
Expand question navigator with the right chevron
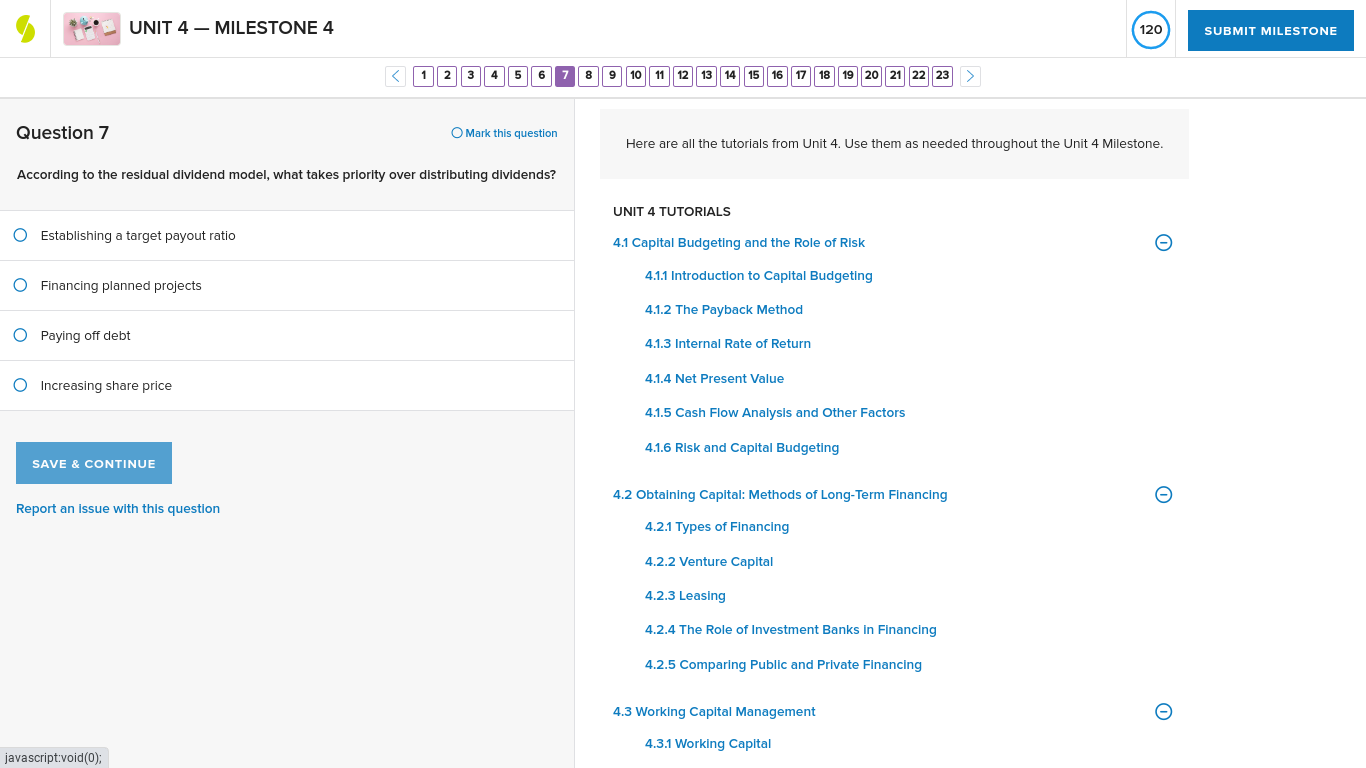coord(969,75)
